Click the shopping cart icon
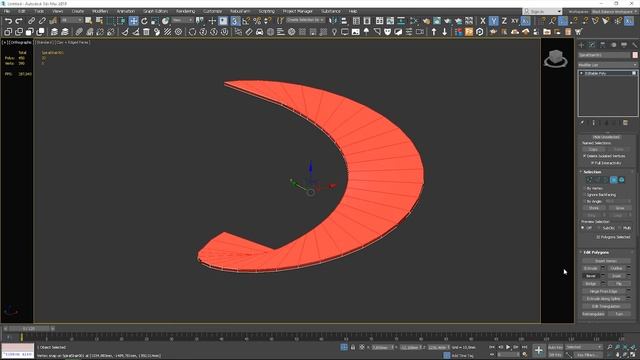The image size is (640, 360). pyautogui.click(x=578, y=32)
